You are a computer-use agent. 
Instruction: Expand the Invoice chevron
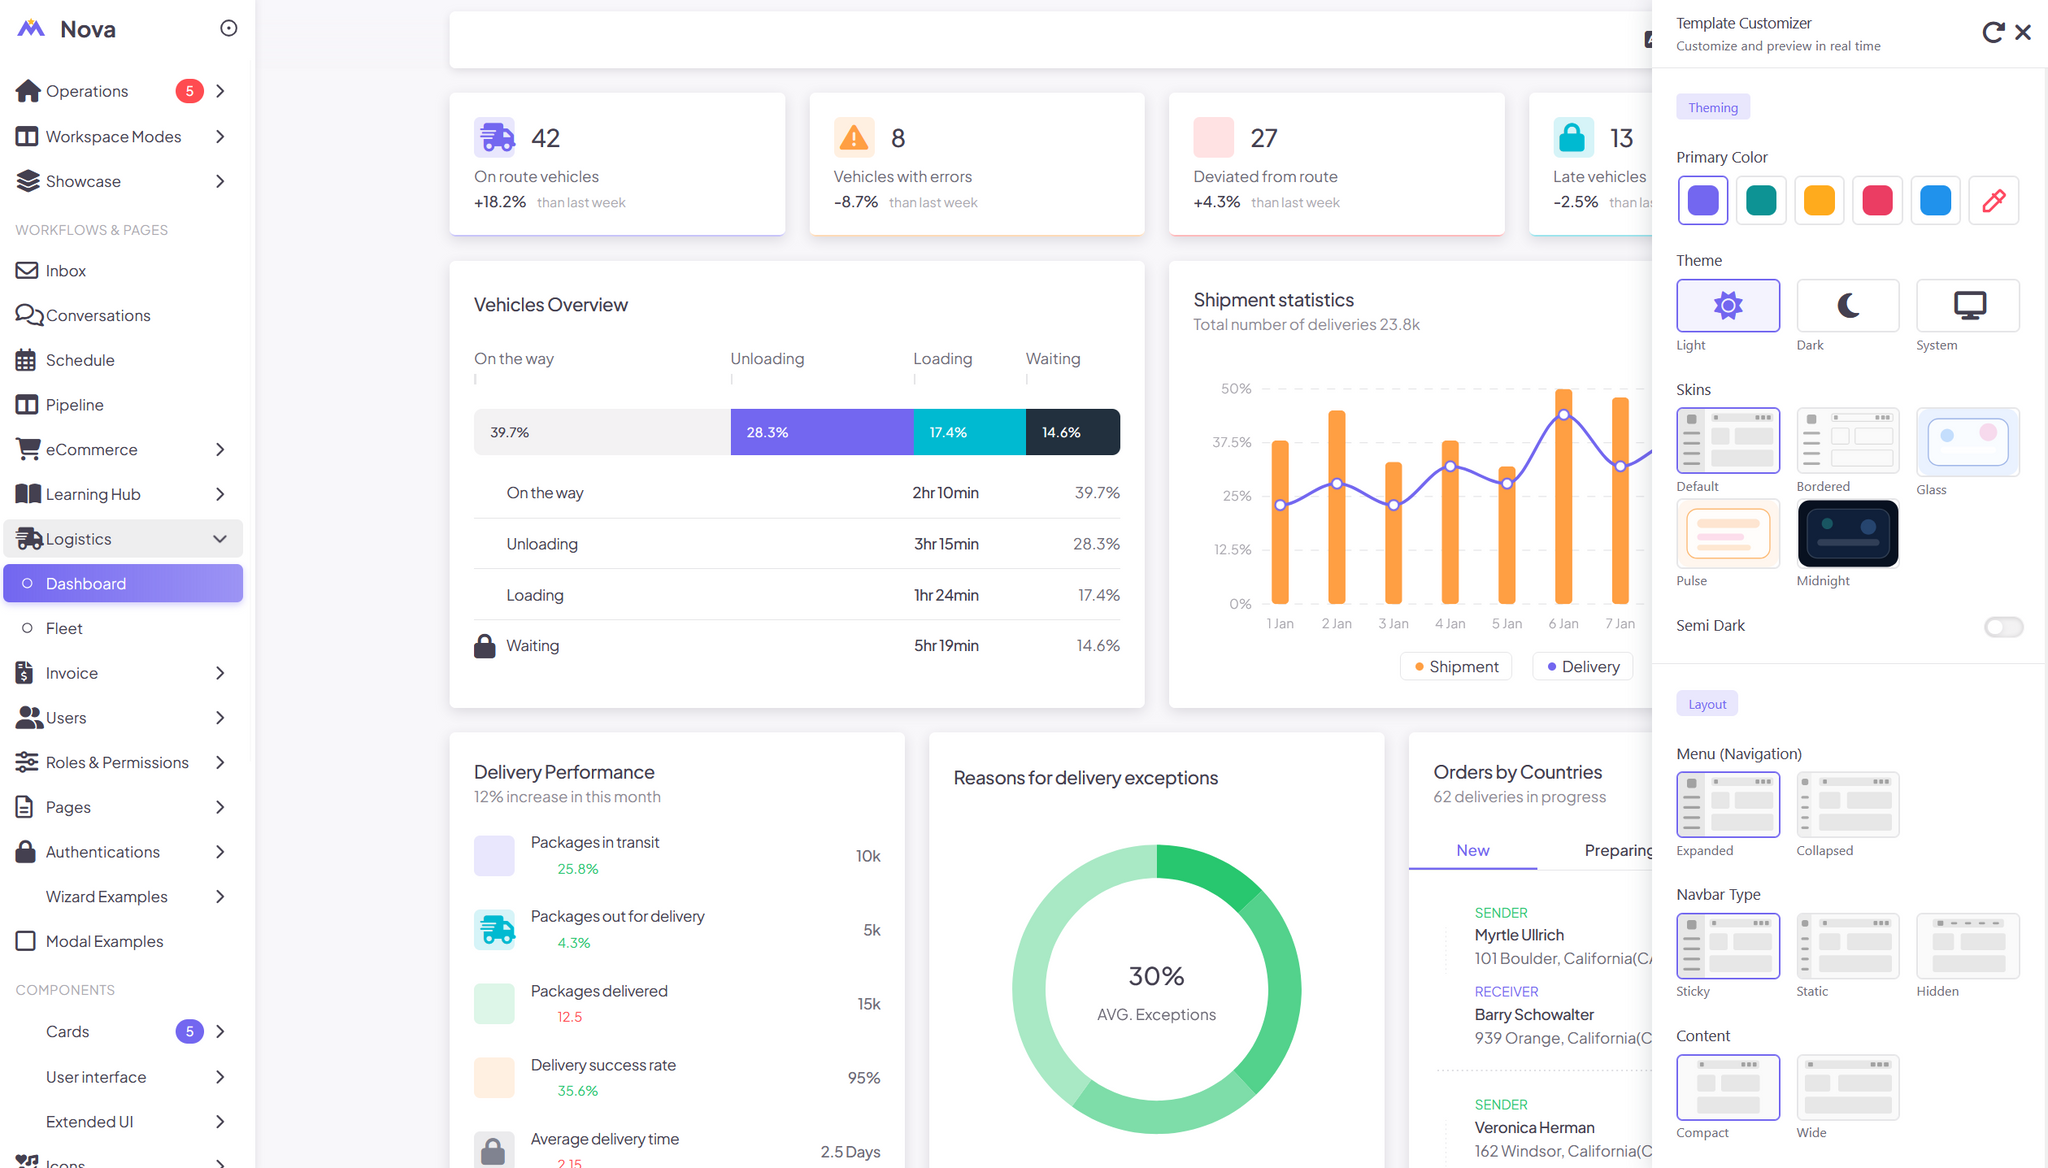(x=220, y=673)
